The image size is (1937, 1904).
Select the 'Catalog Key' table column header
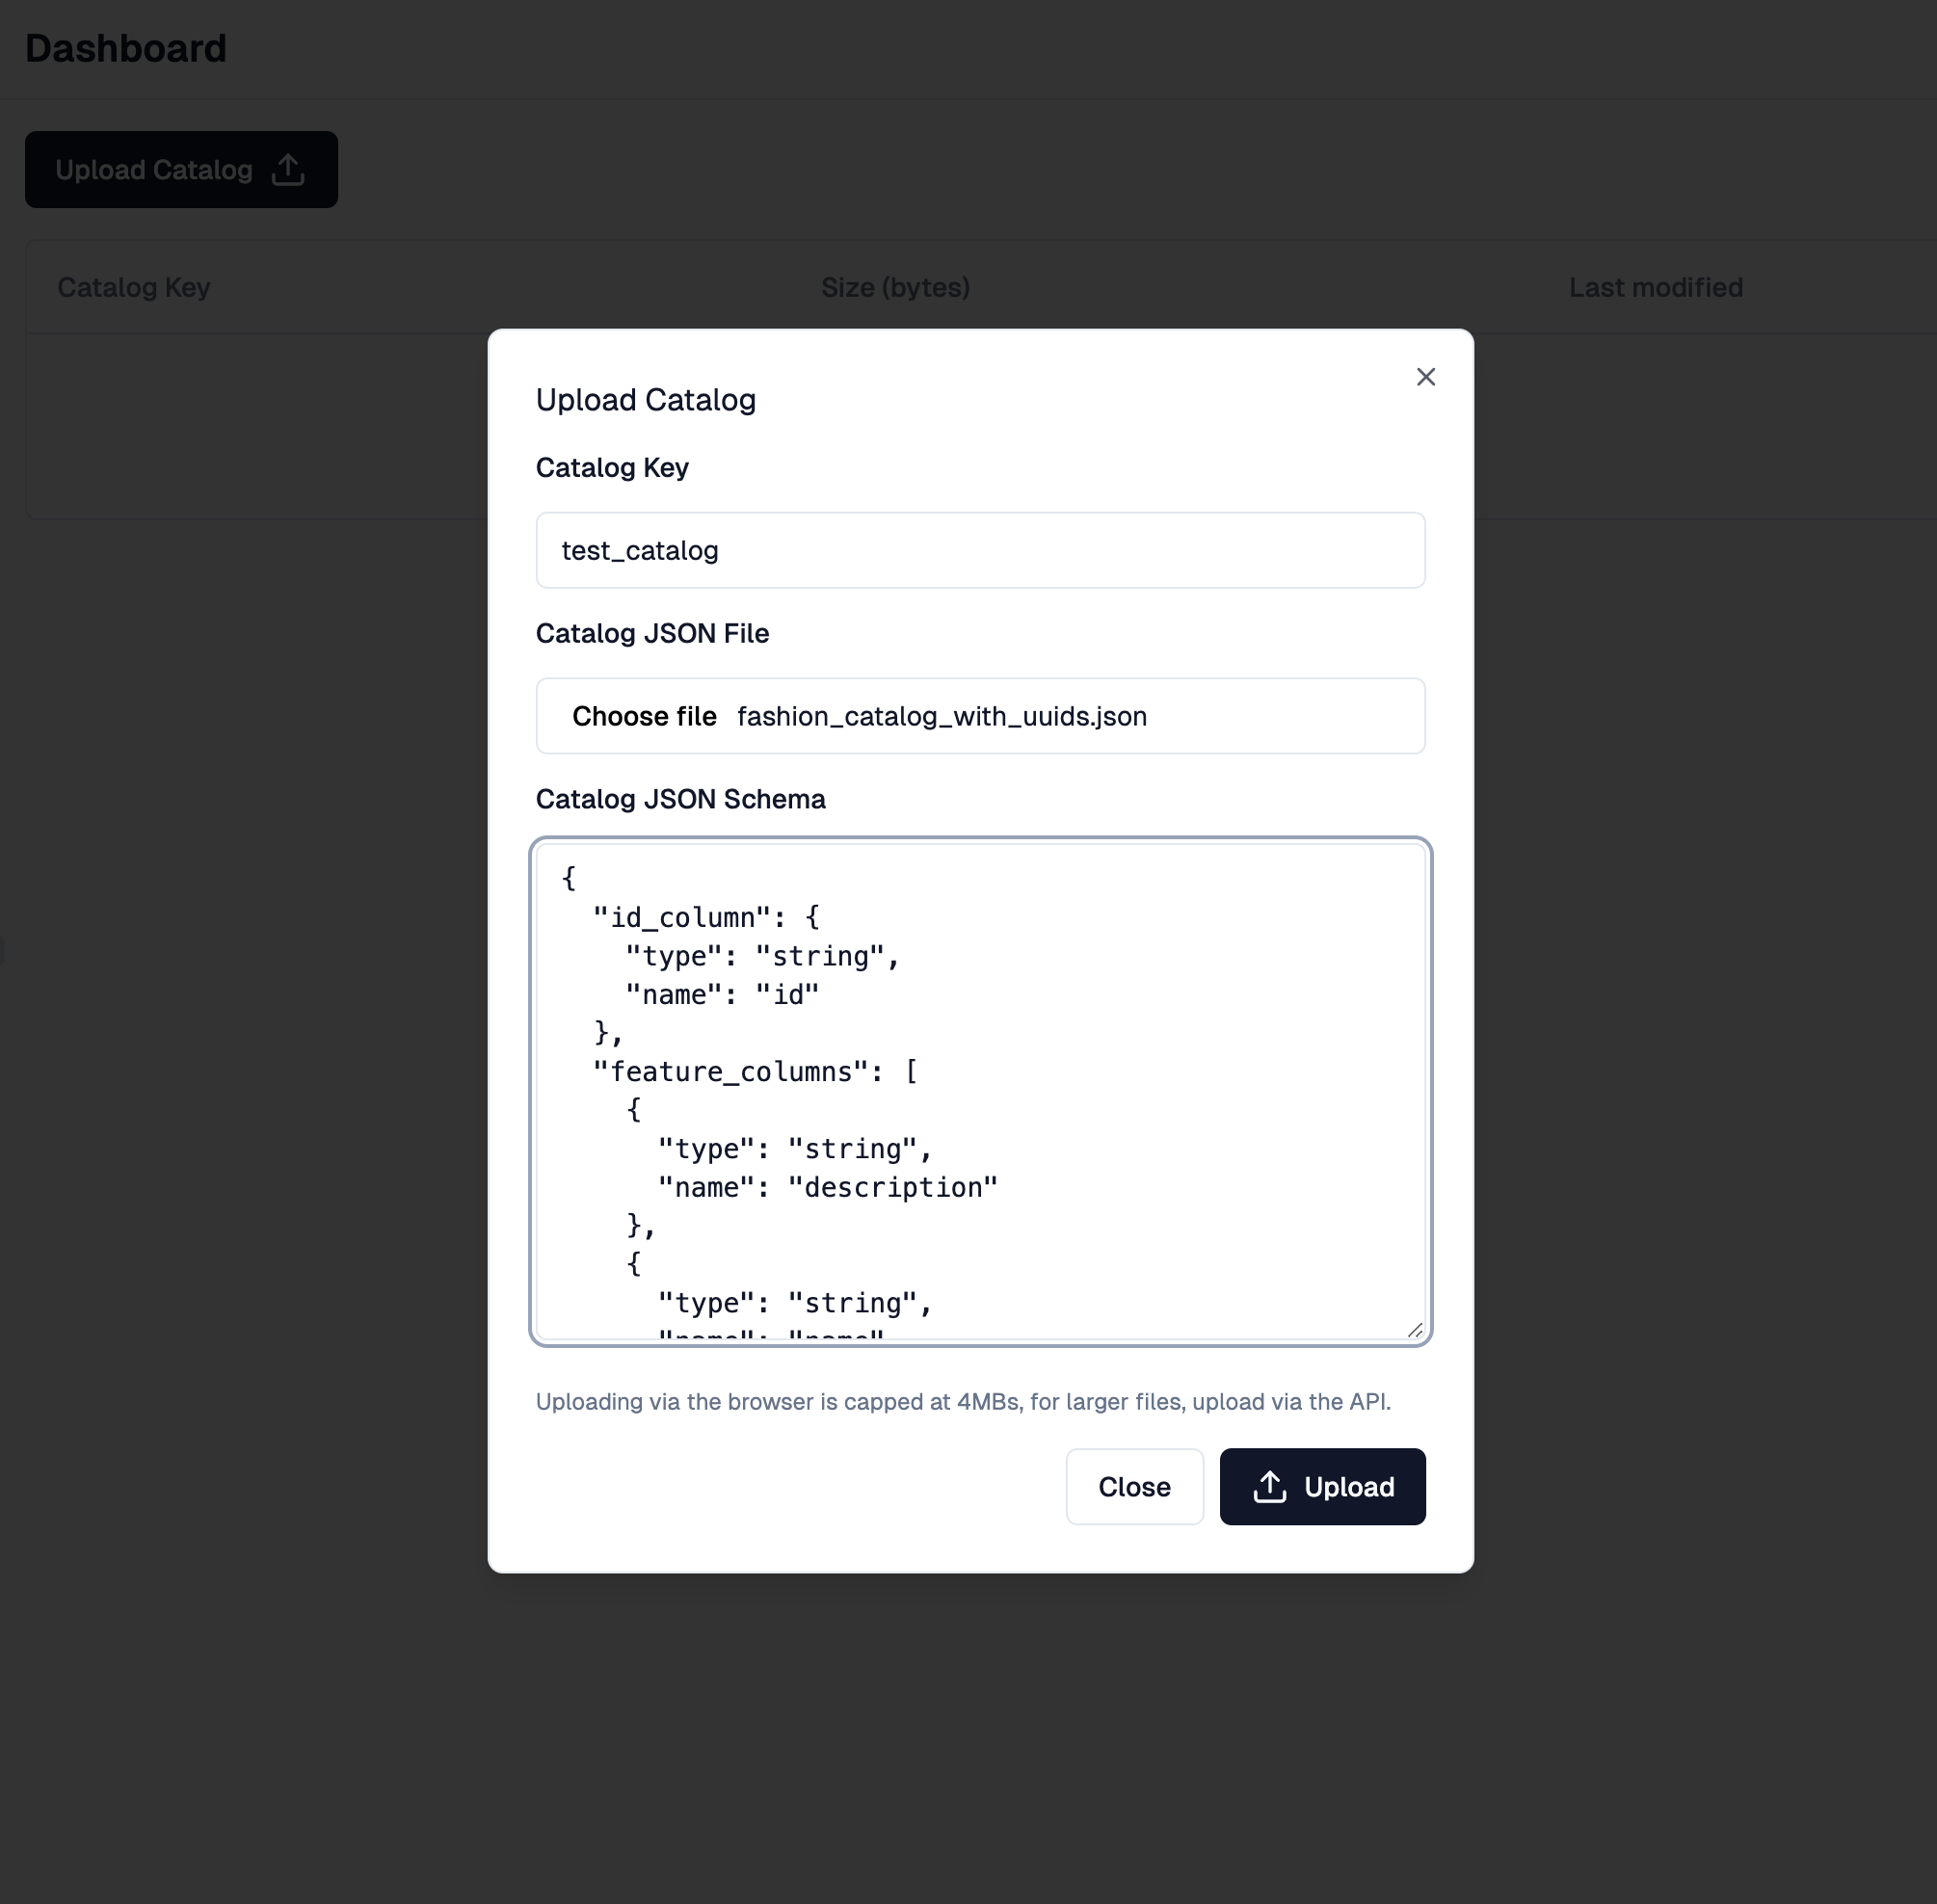tap(134, 287)
